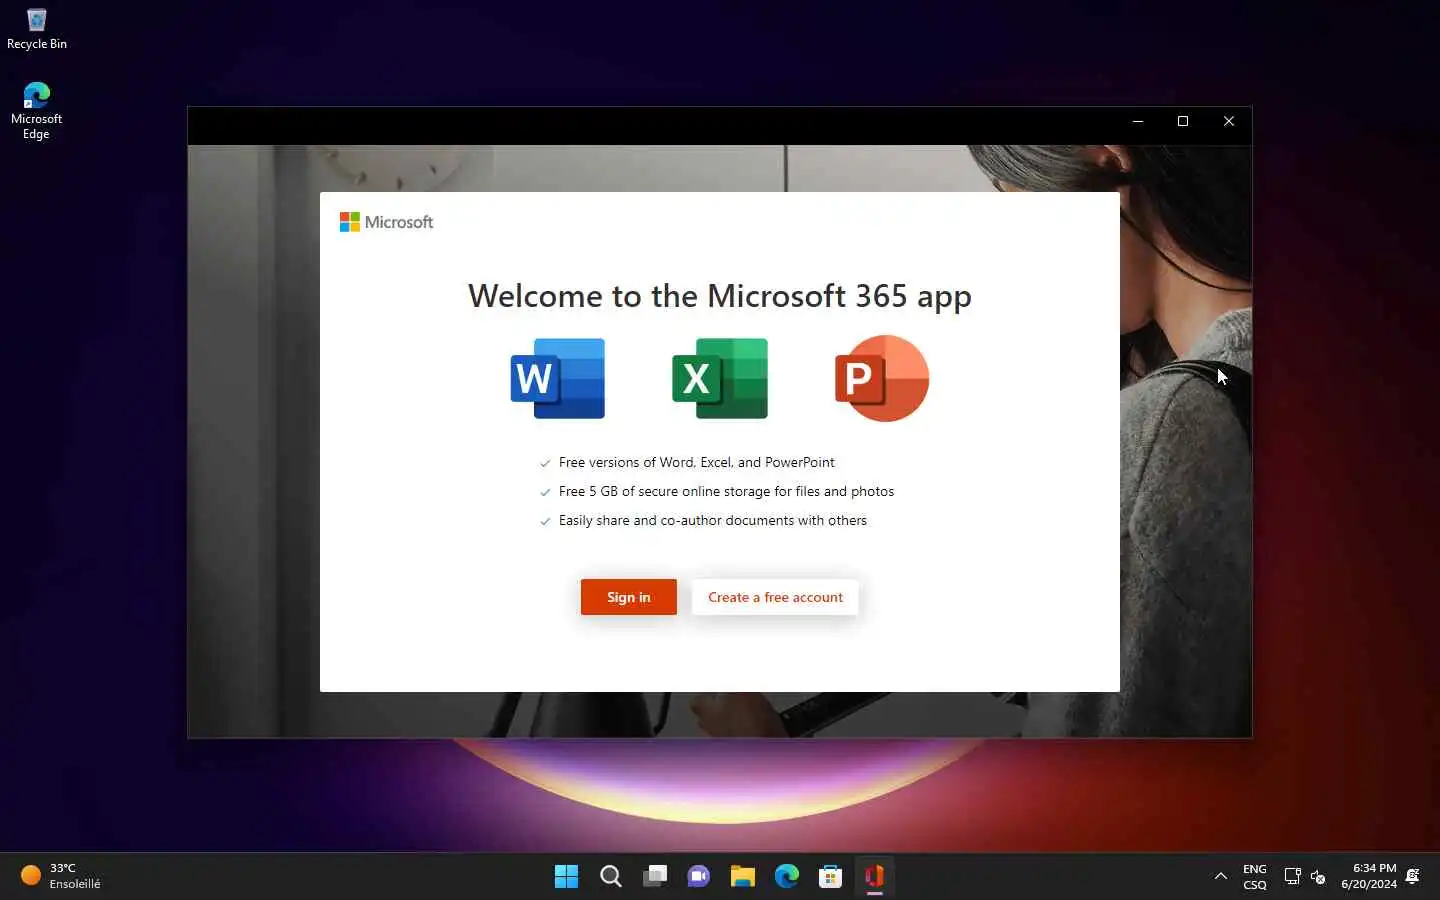This screenshot has height=900, width=1440.
Task: Open taskbar Search
Action: pyautogui.click(x=611, y=877)
